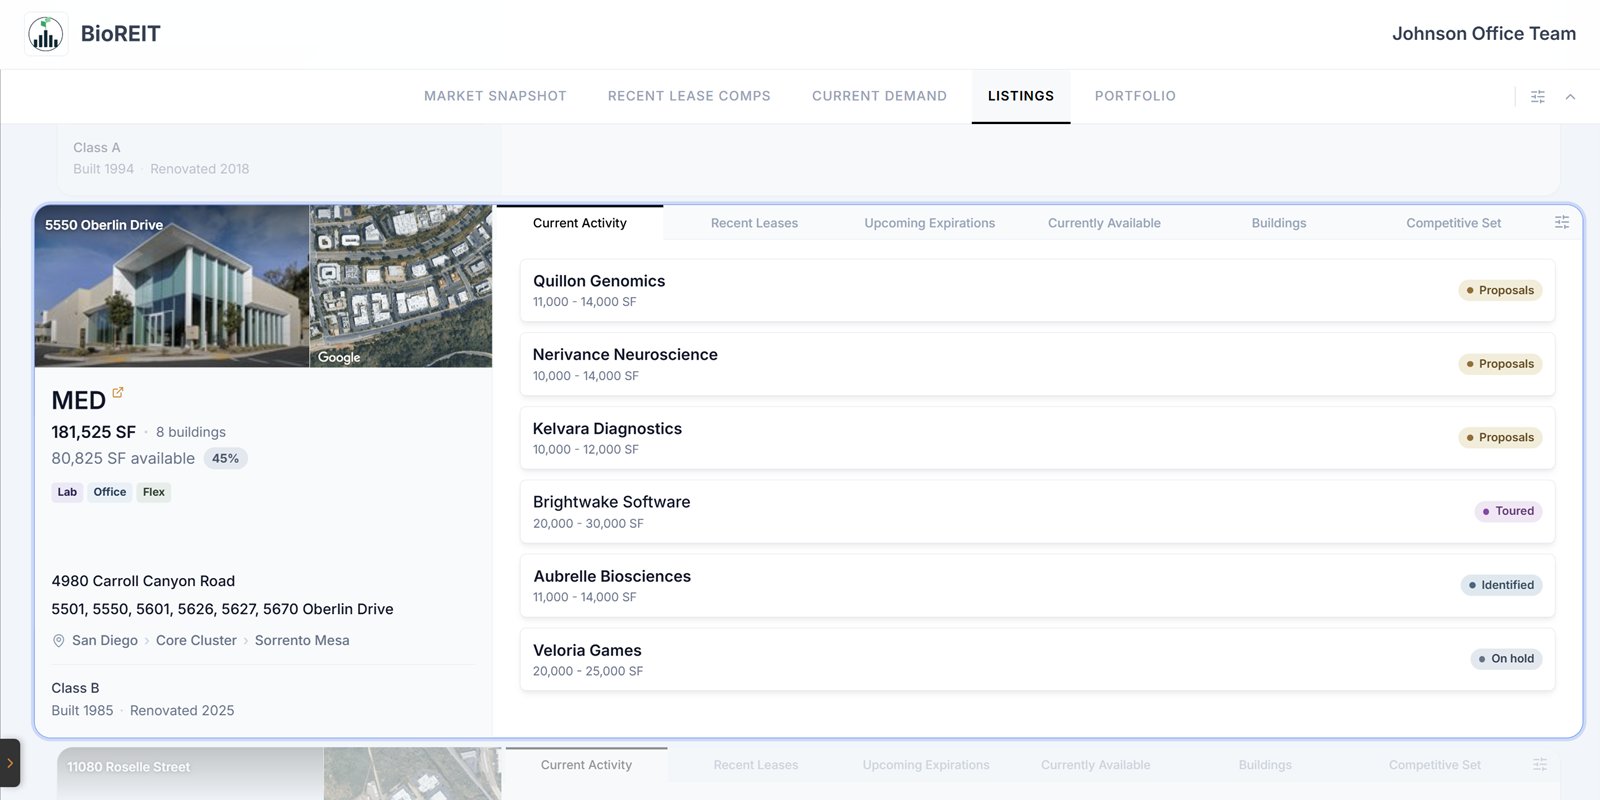Open the Google aerial map thumbnail
This screenshot has height=800, width=1600.
[x=401, y=287]
